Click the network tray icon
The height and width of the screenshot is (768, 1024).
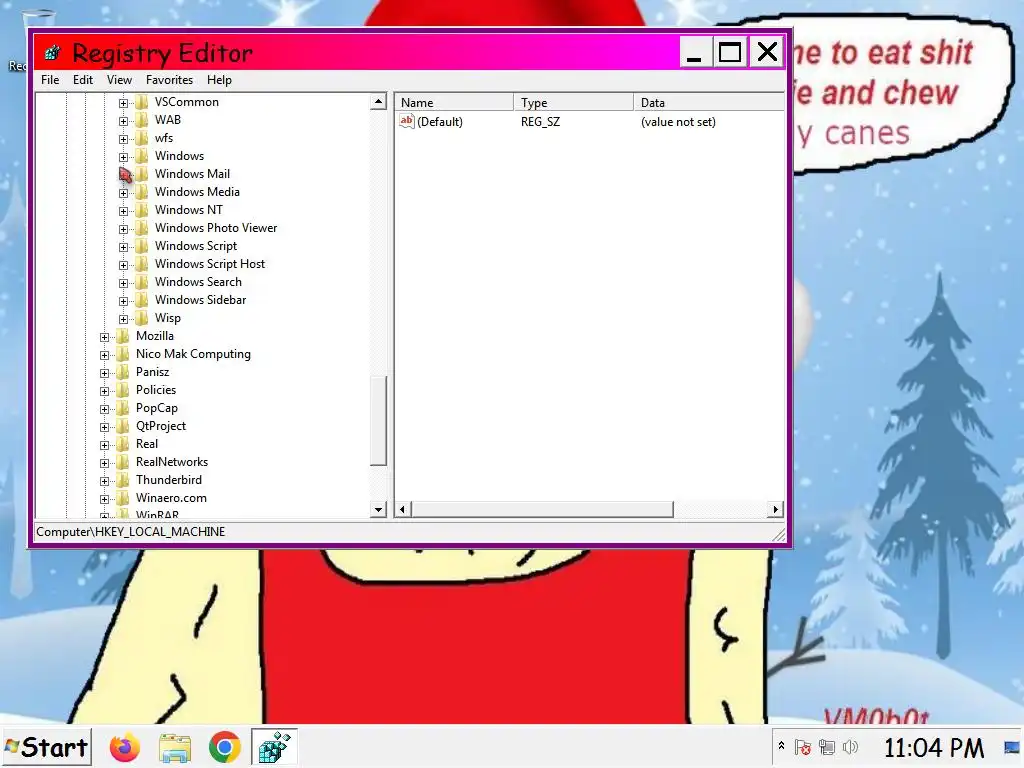pos(827,747)
